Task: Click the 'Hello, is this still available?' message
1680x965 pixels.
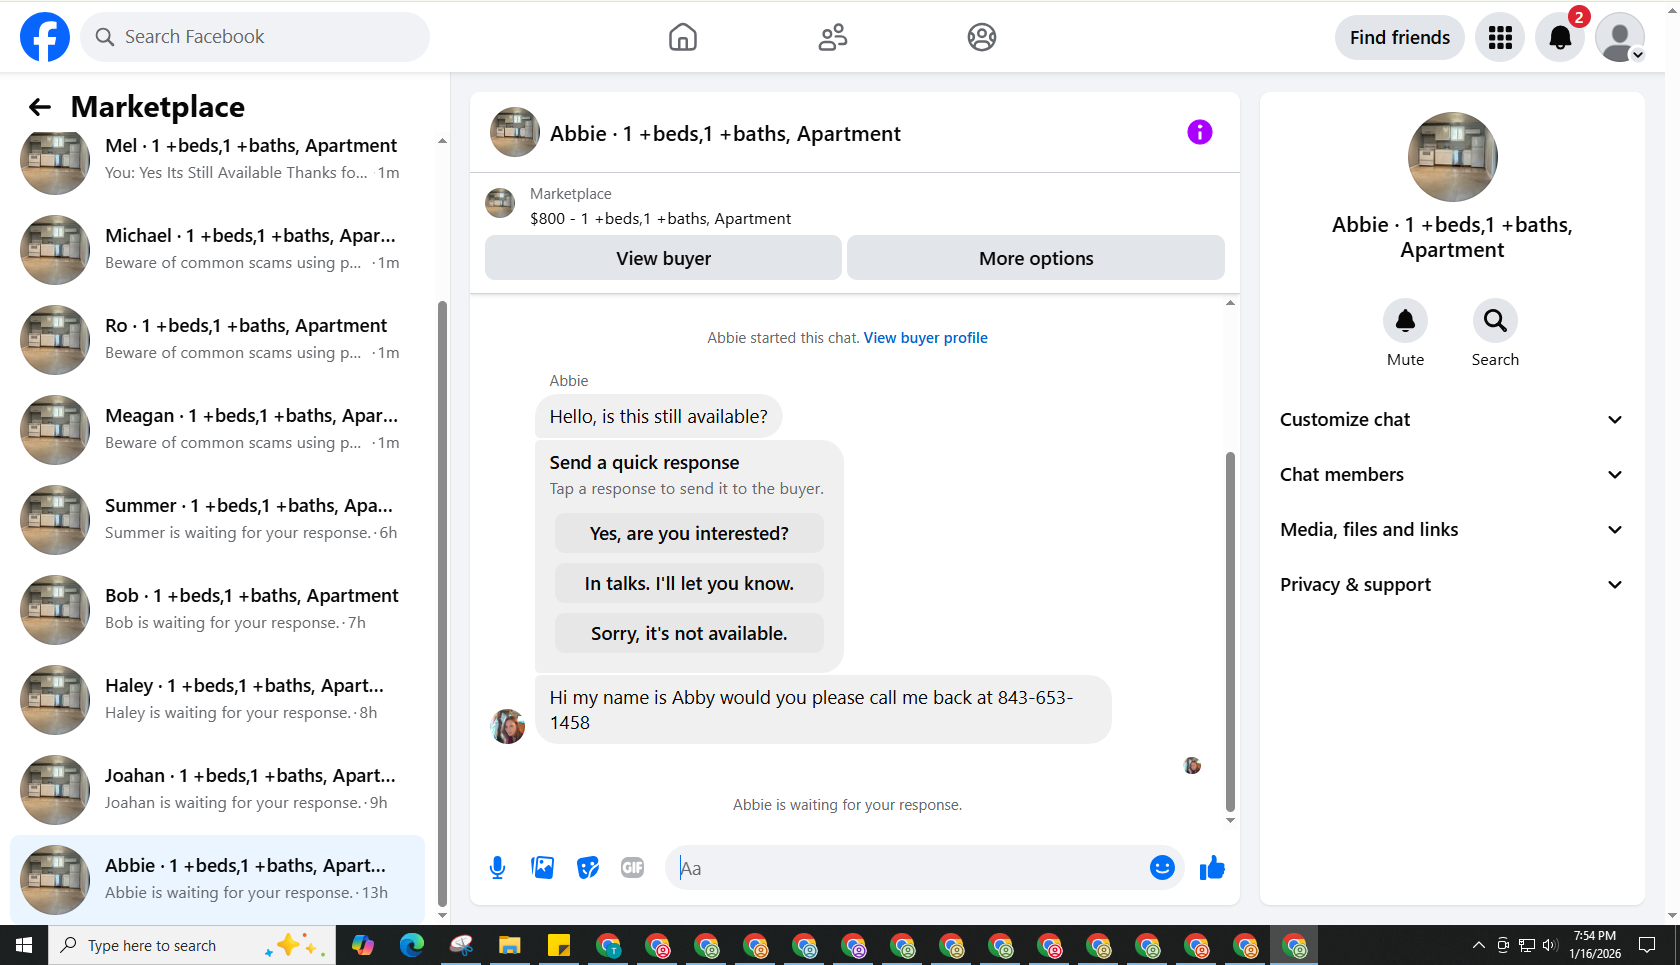Action: coord(658,417)
